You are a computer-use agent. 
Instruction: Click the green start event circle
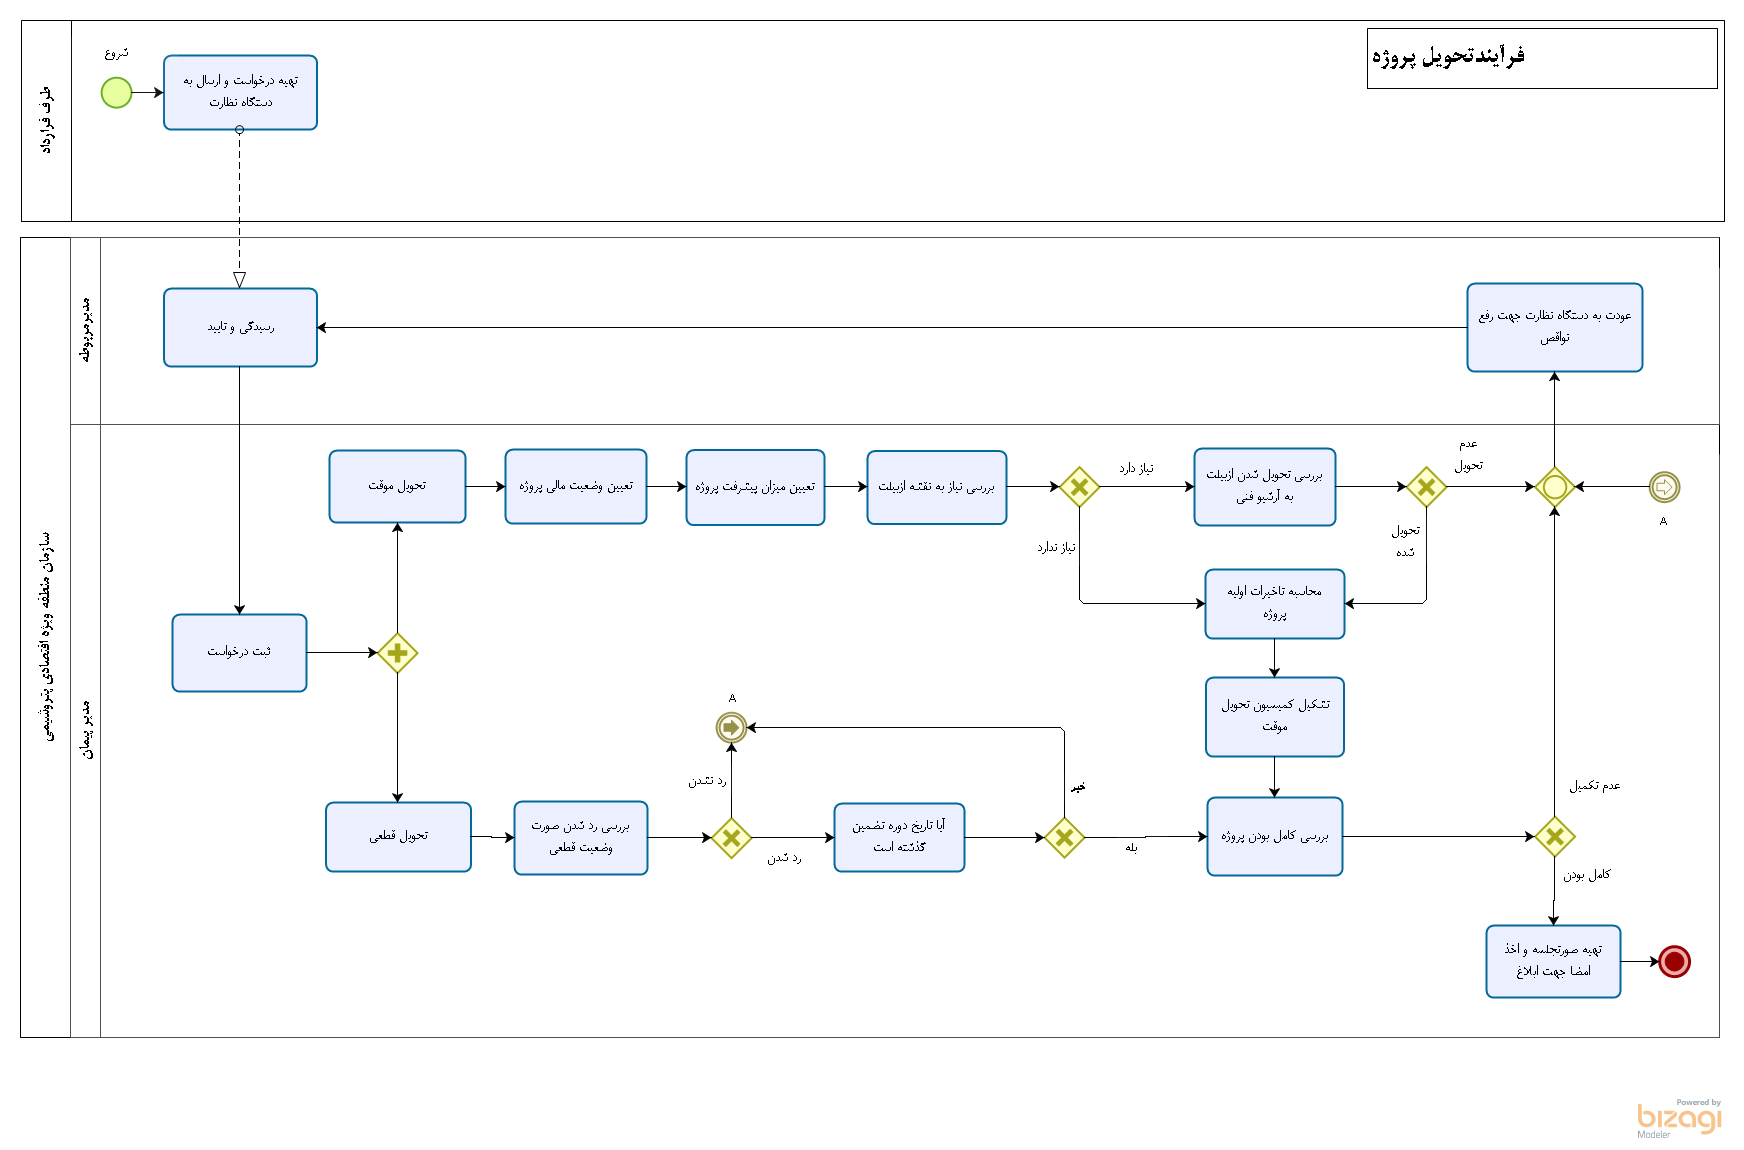click(x=116, y=93)
